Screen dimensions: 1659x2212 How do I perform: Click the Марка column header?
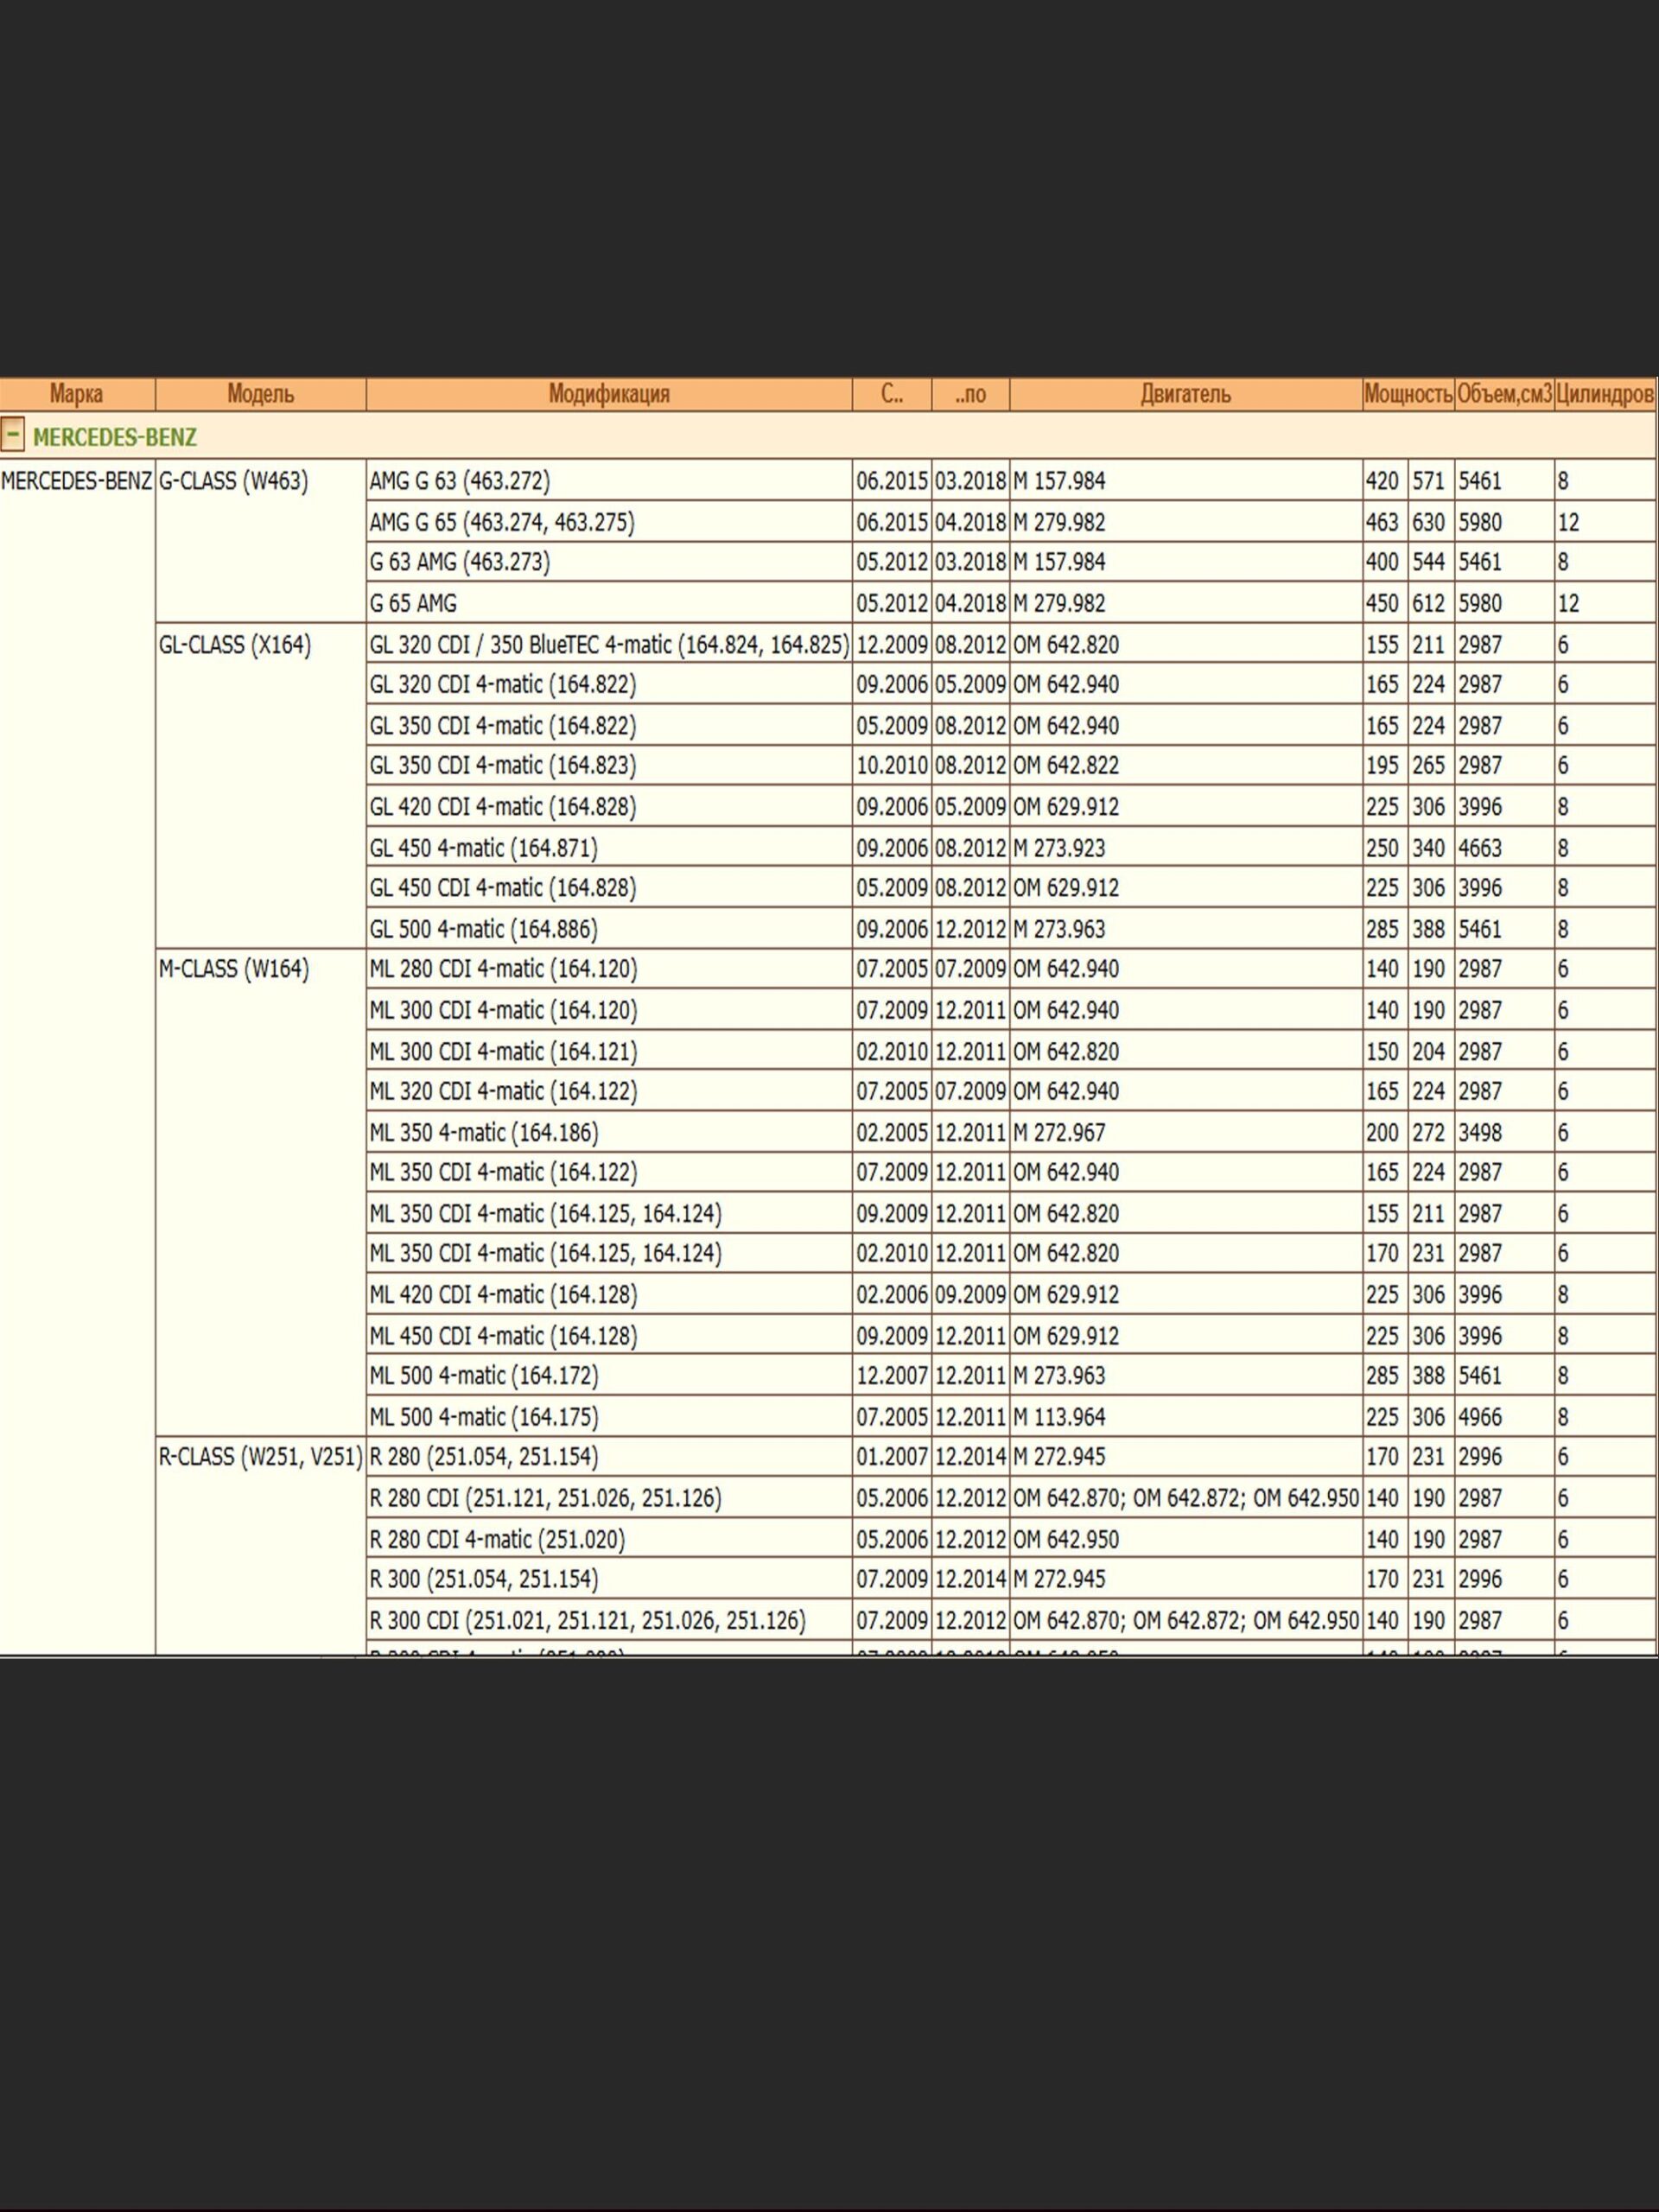click(77, 394)
